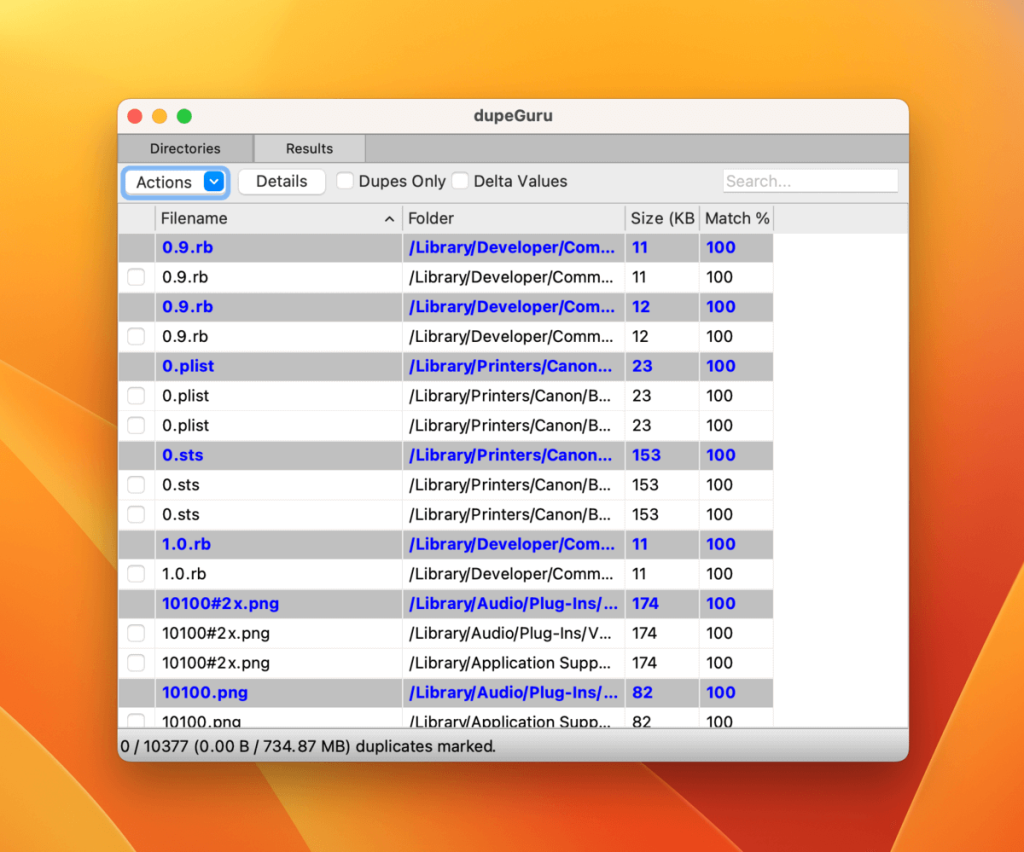This screenshot has height=852, width=1024.
Task: Click the Details button
Action: tap(281, 182)
